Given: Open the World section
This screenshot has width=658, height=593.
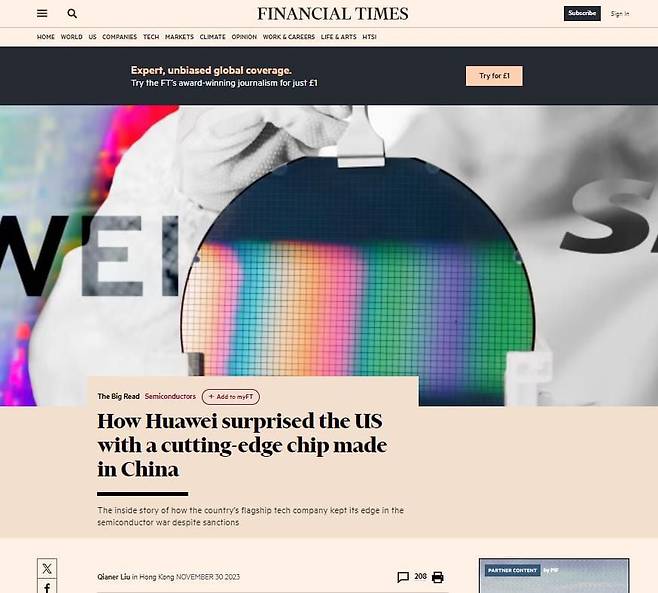Looking at the screenshot, I should pos(72,37).
